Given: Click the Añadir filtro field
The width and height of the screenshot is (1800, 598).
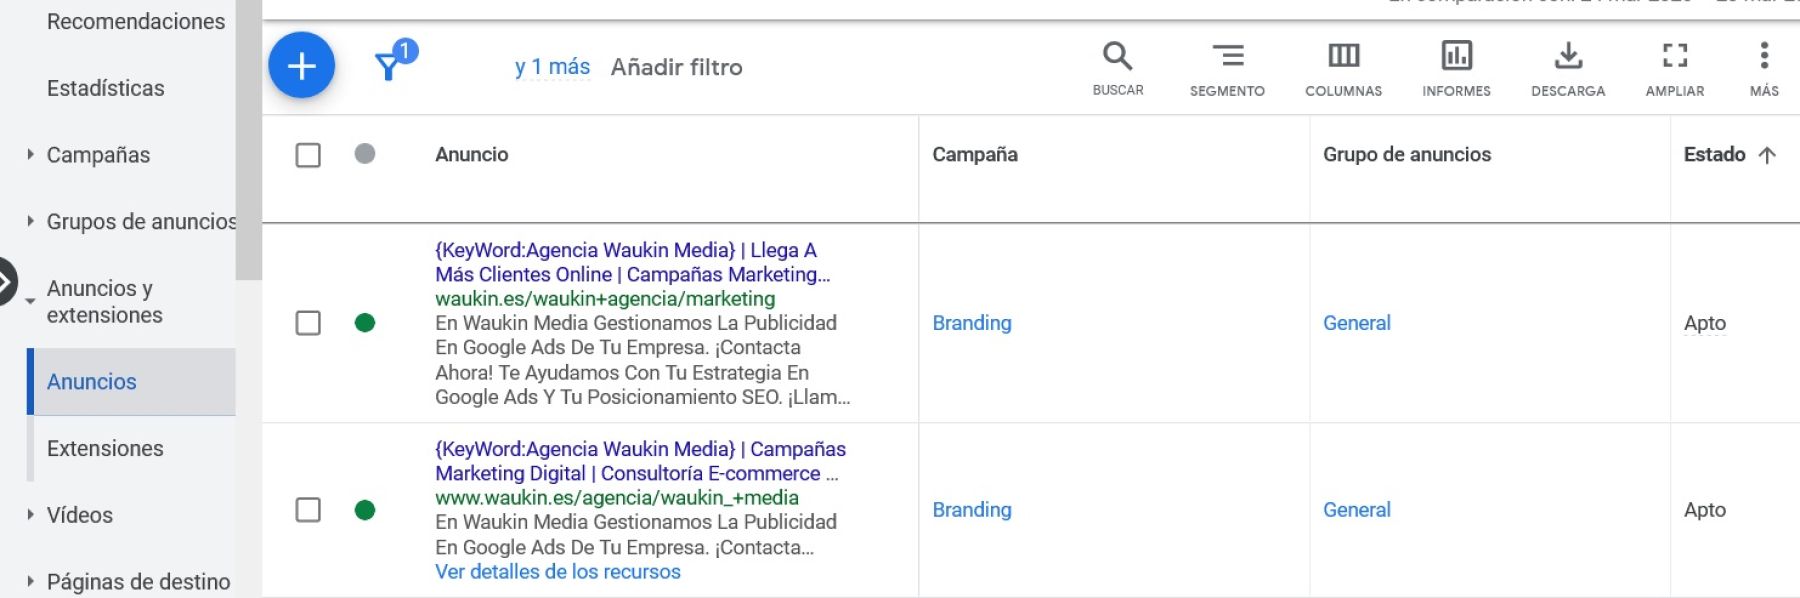Looking at the screenshot, I should coord(676,67).
